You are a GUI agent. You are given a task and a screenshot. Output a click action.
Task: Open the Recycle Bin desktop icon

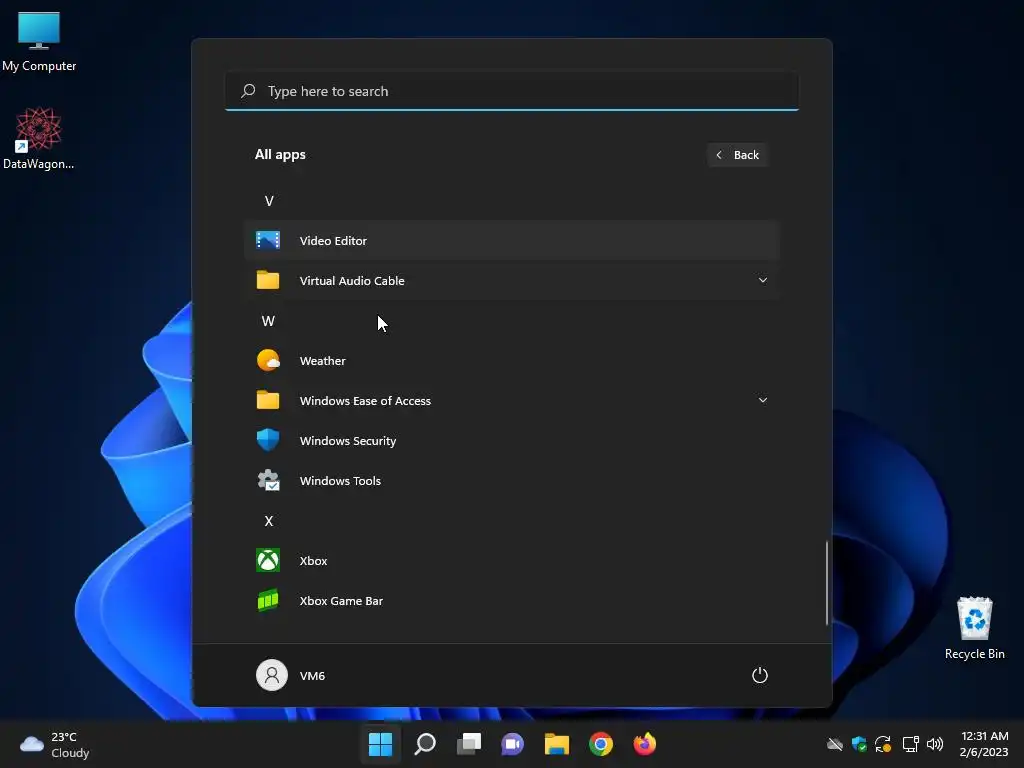pos(974,628)
